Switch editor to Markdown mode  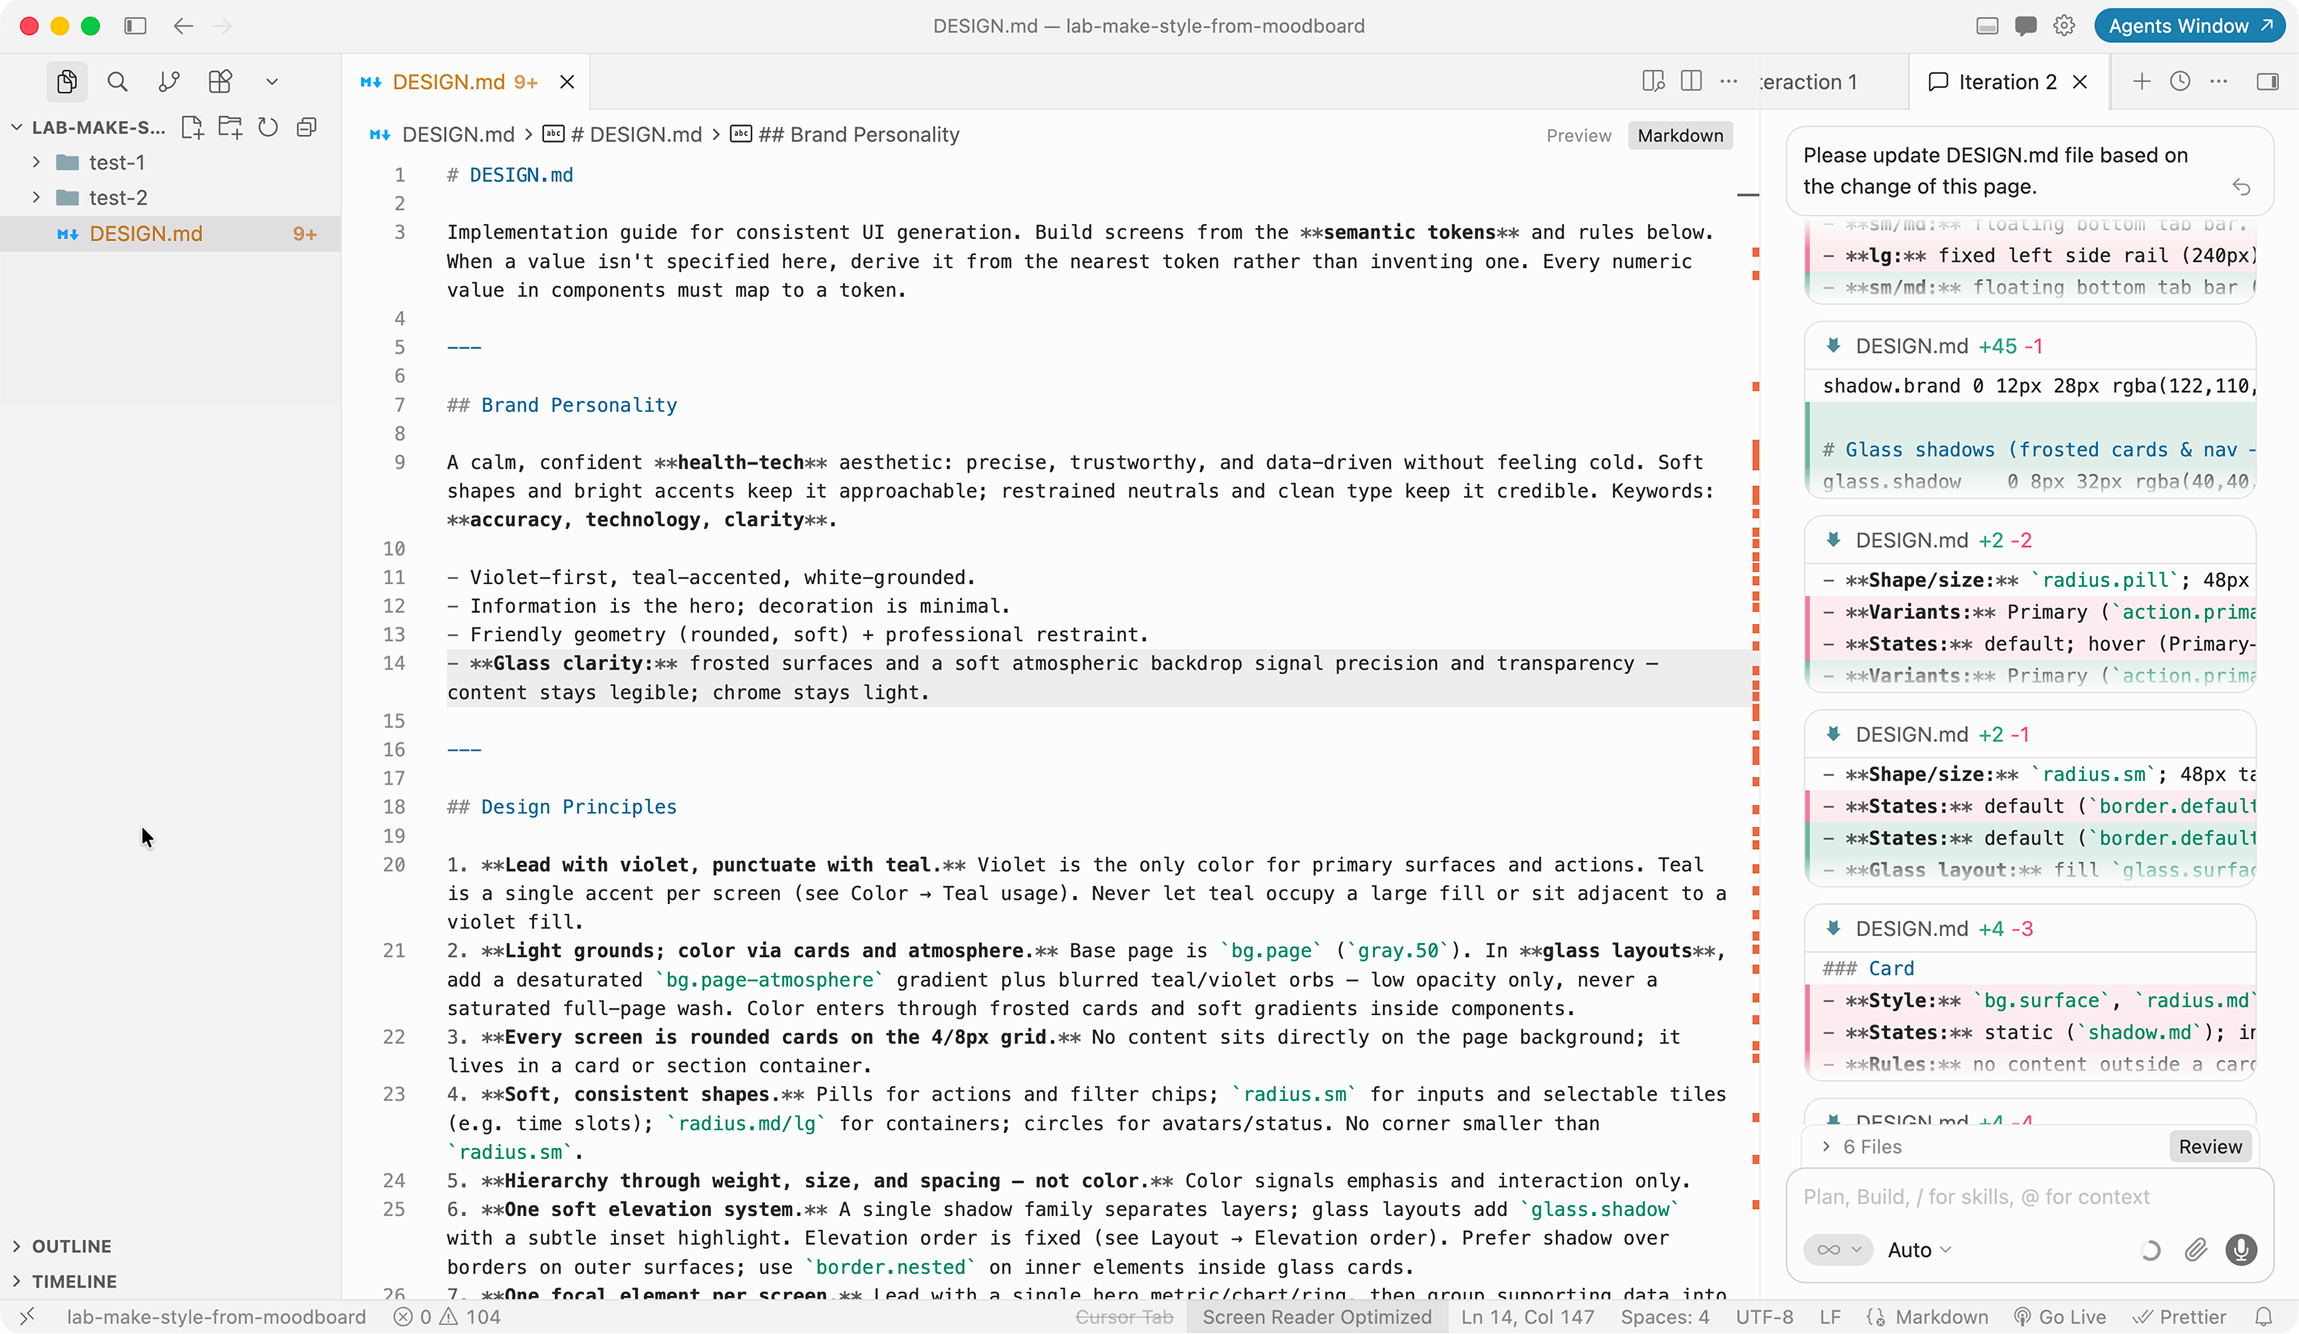pos(1680,135)
